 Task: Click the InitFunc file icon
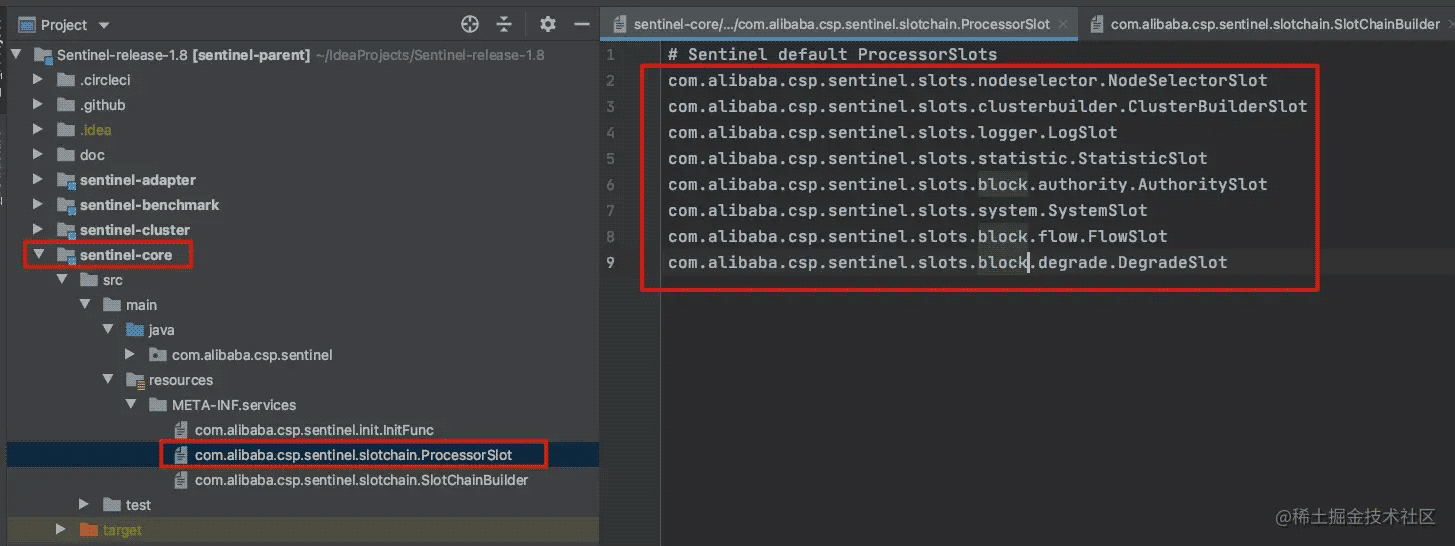pos(181,430)
